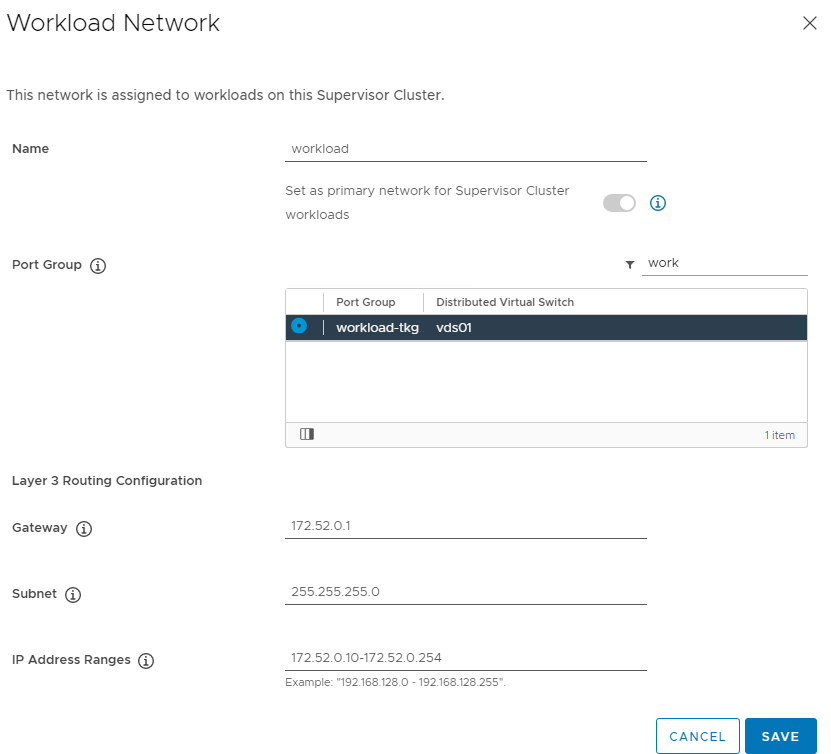
Task: Click the Distributed Virtual Switch column header
Action: pyautogui.click(x=505, y=302)
